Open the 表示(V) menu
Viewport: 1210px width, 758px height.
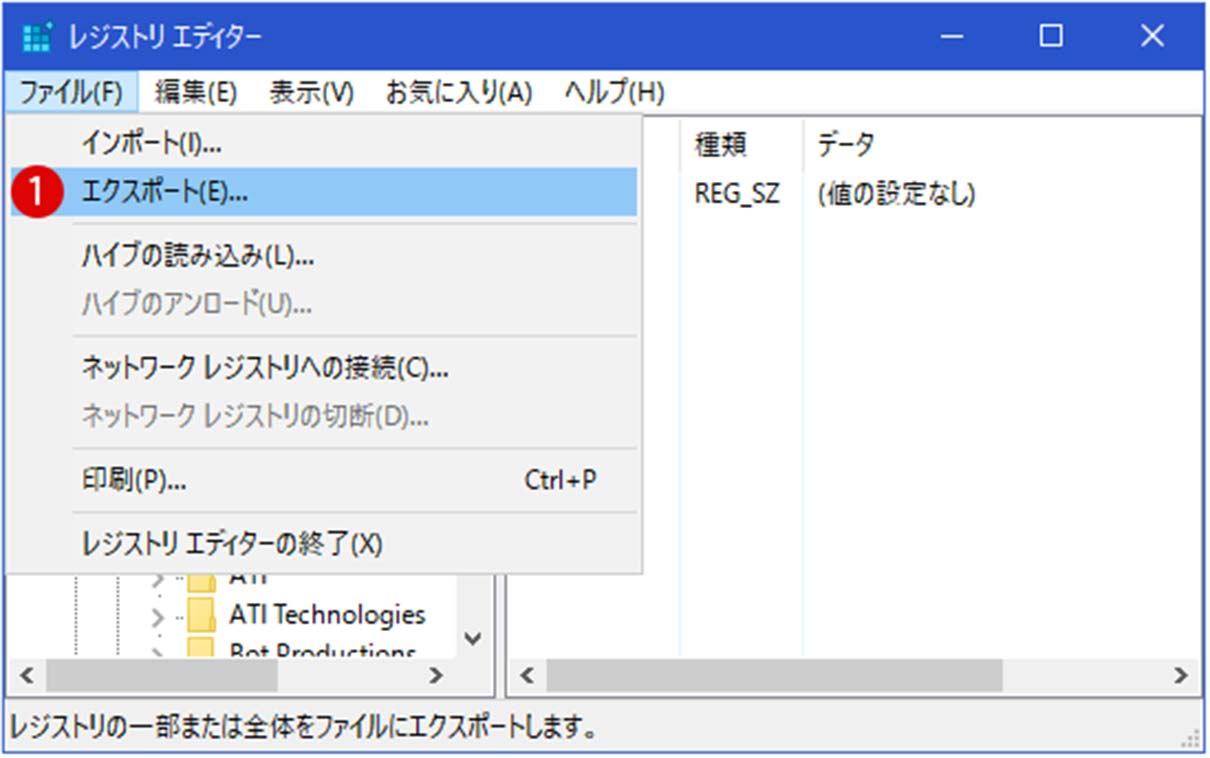tap(311, 93)
